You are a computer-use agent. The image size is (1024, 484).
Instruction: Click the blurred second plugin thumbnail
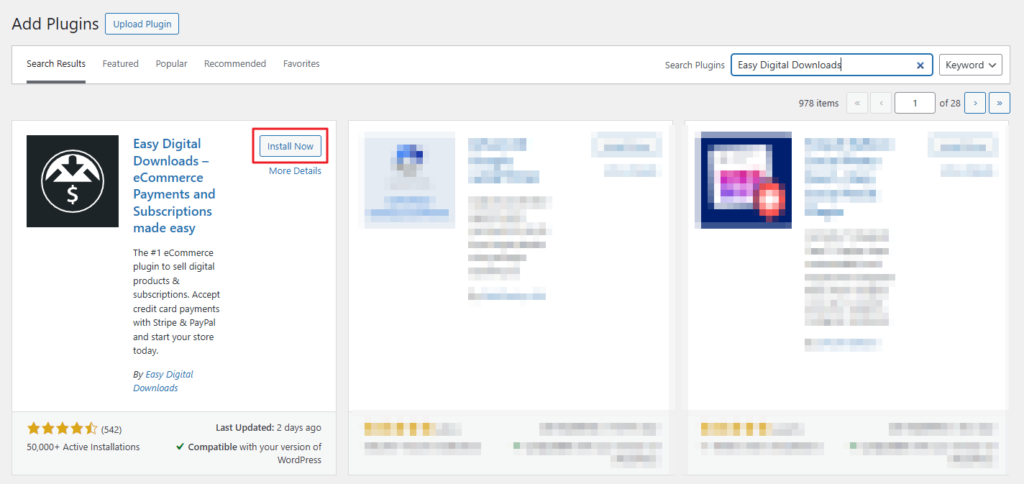point(409,181)
